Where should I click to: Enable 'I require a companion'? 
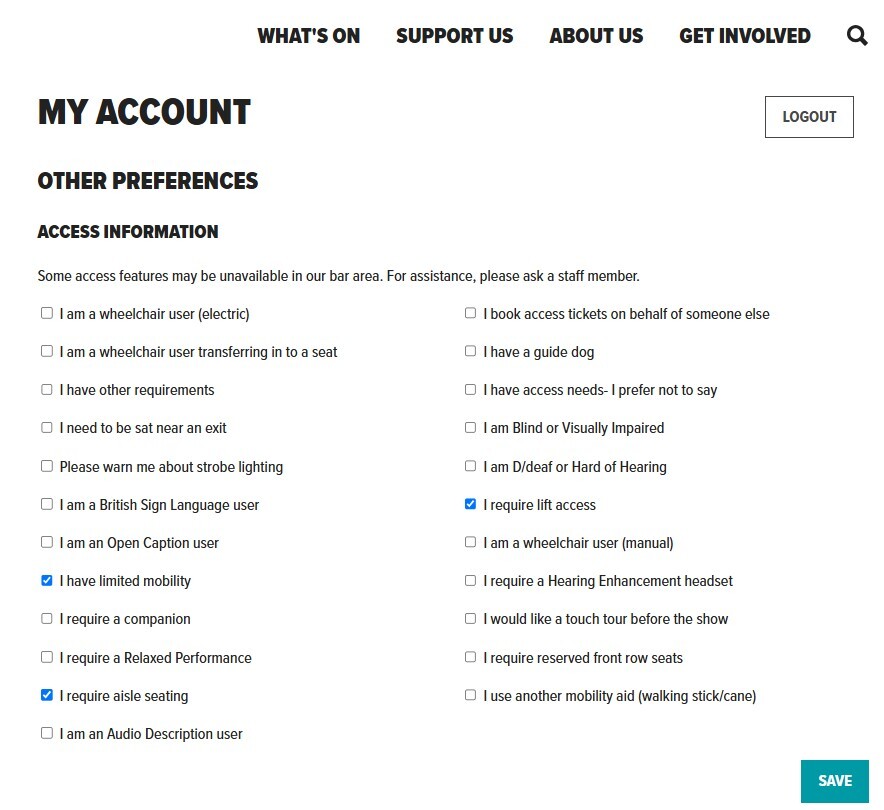click(47, 618)
